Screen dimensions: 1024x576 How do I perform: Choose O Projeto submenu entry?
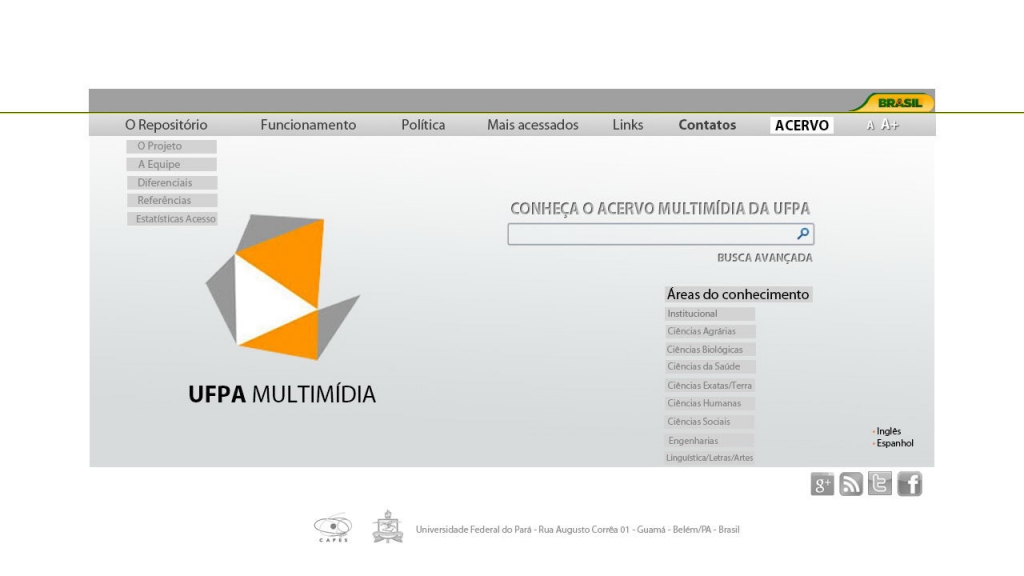[x=172, y=146]
